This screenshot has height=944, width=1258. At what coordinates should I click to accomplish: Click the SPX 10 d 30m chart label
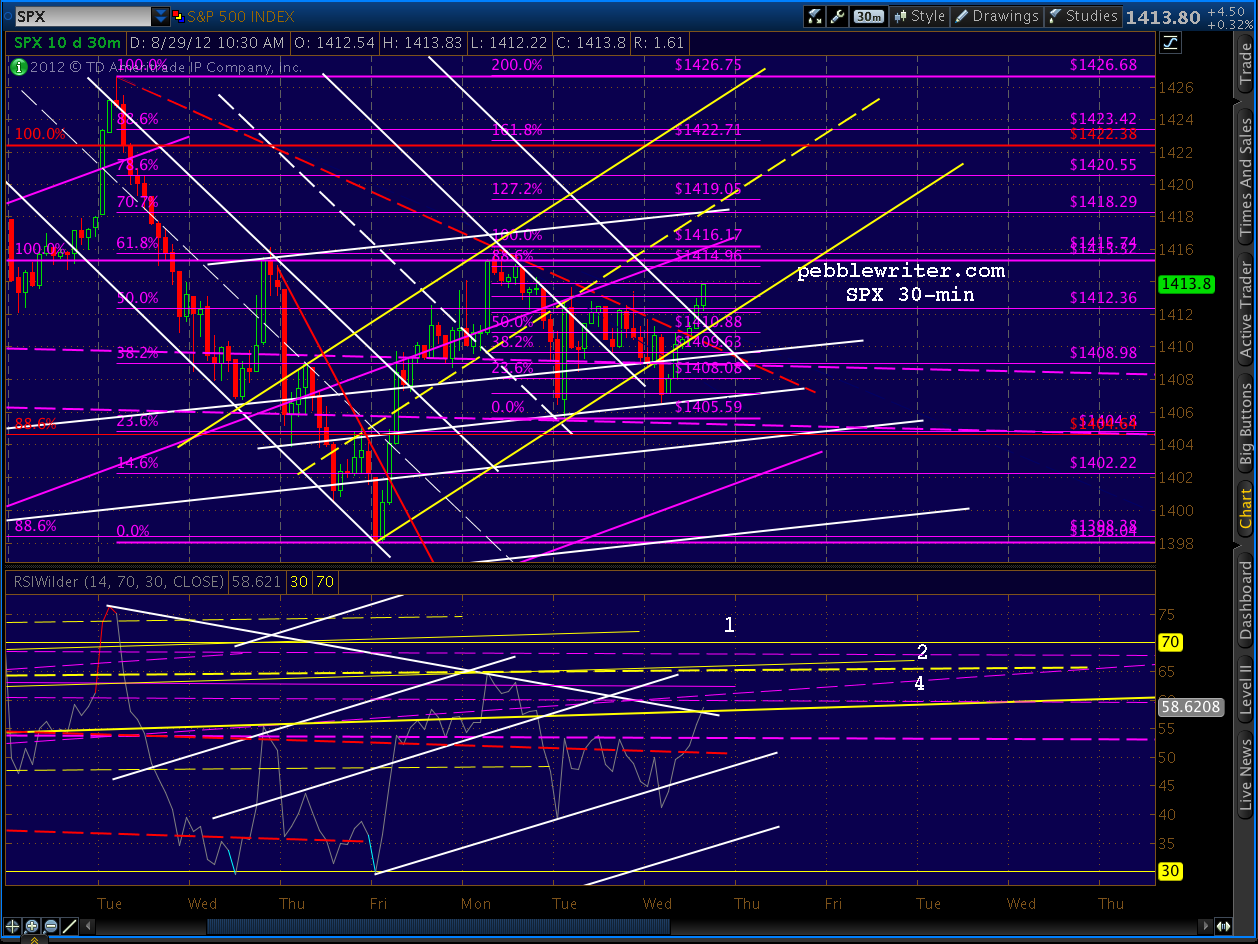66,43
